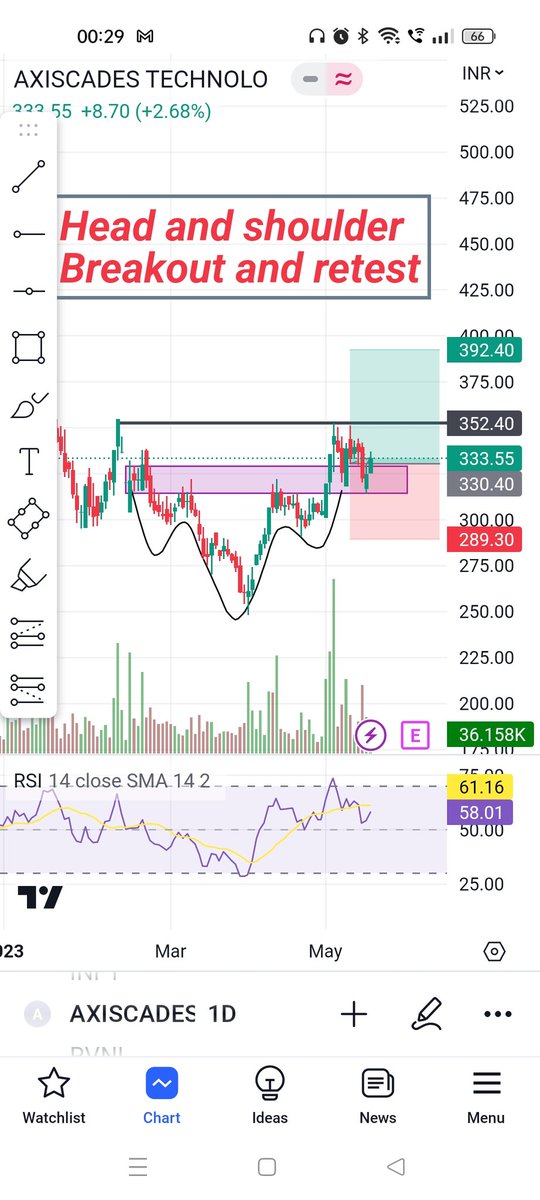Select the purple rectangle zone drawing
The height and width of the screenshot is (1200, 540).
[x=265, y=479]
